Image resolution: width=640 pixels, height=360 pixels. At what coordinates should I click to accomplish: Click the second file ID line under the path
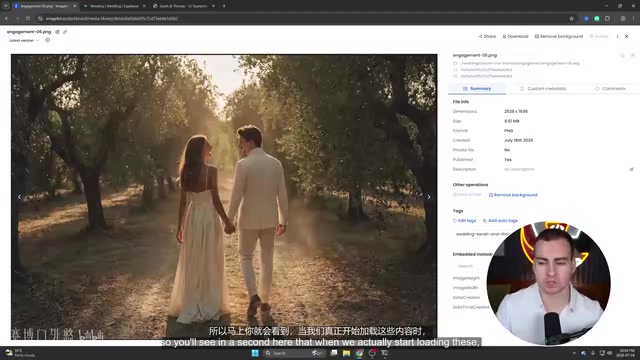pos(486,76)
